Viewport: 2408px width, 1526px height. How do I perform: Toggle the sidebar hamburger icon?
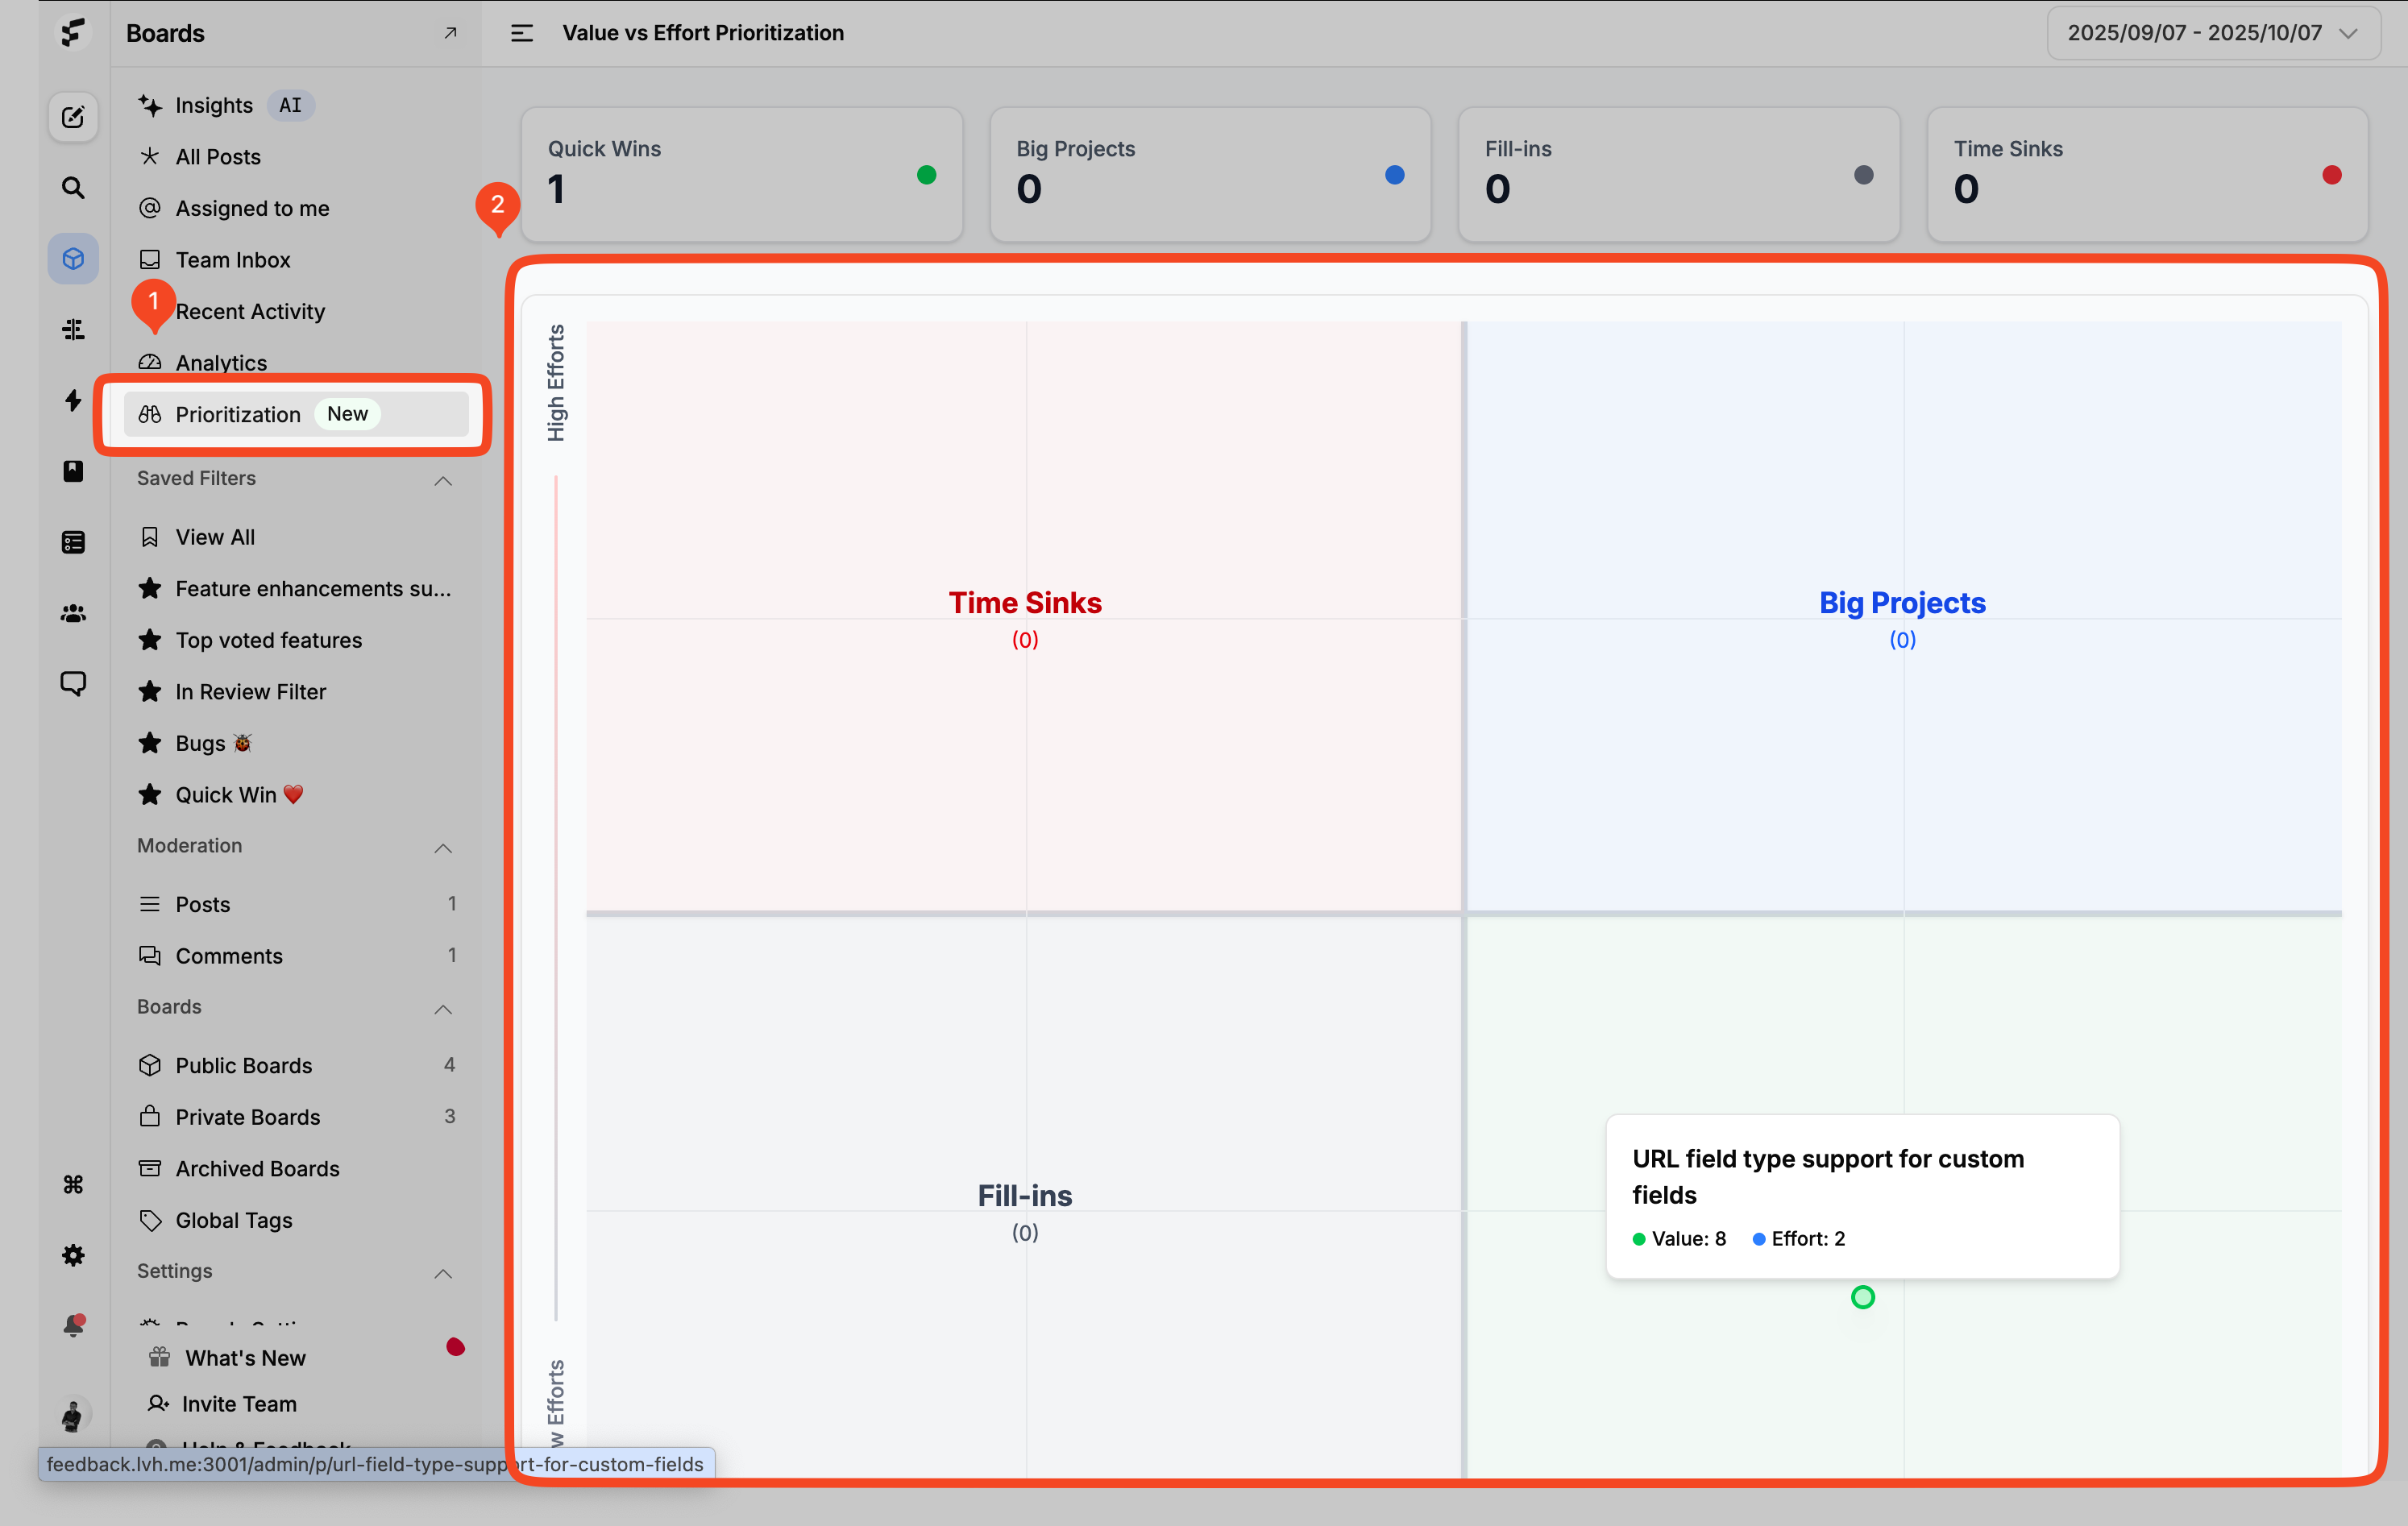pyautogui.click(x=521, y=33)
